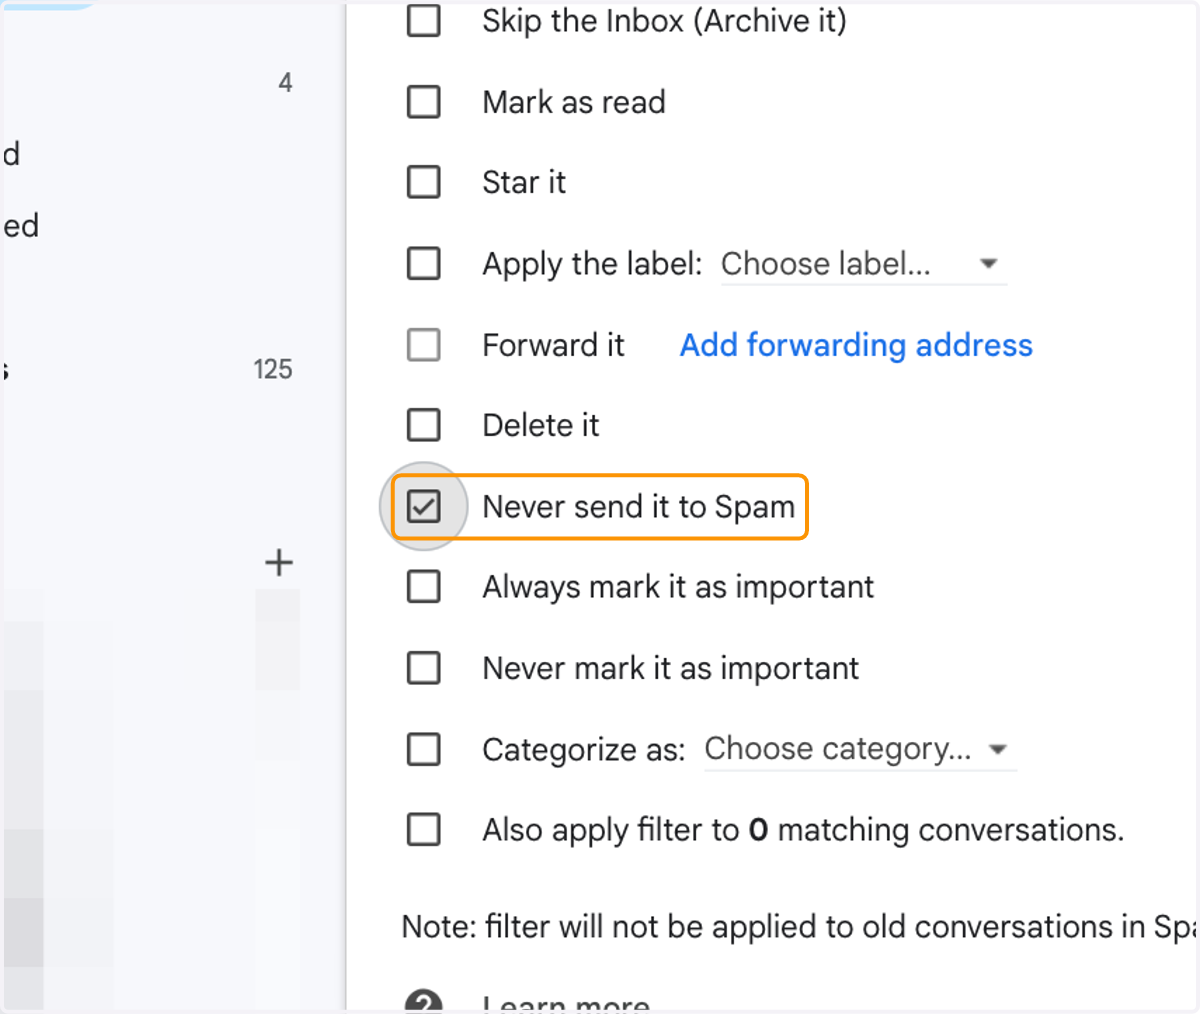The width and height of the screenshot is (1200, 1014).
Task: Click the 125 count in the sidebar
Action: [273, 369]
